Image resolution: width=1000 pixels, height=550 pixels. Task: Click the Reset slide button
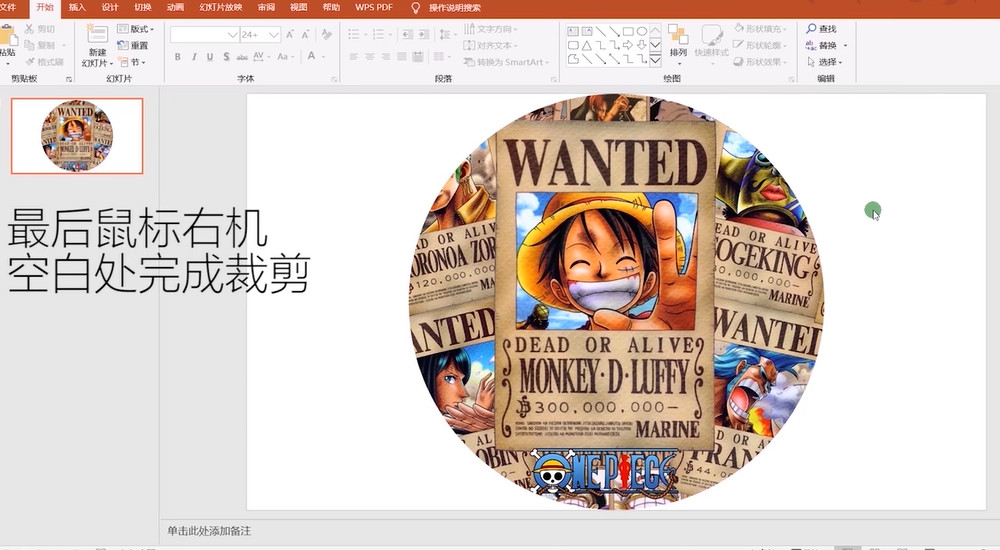[133, 45]
